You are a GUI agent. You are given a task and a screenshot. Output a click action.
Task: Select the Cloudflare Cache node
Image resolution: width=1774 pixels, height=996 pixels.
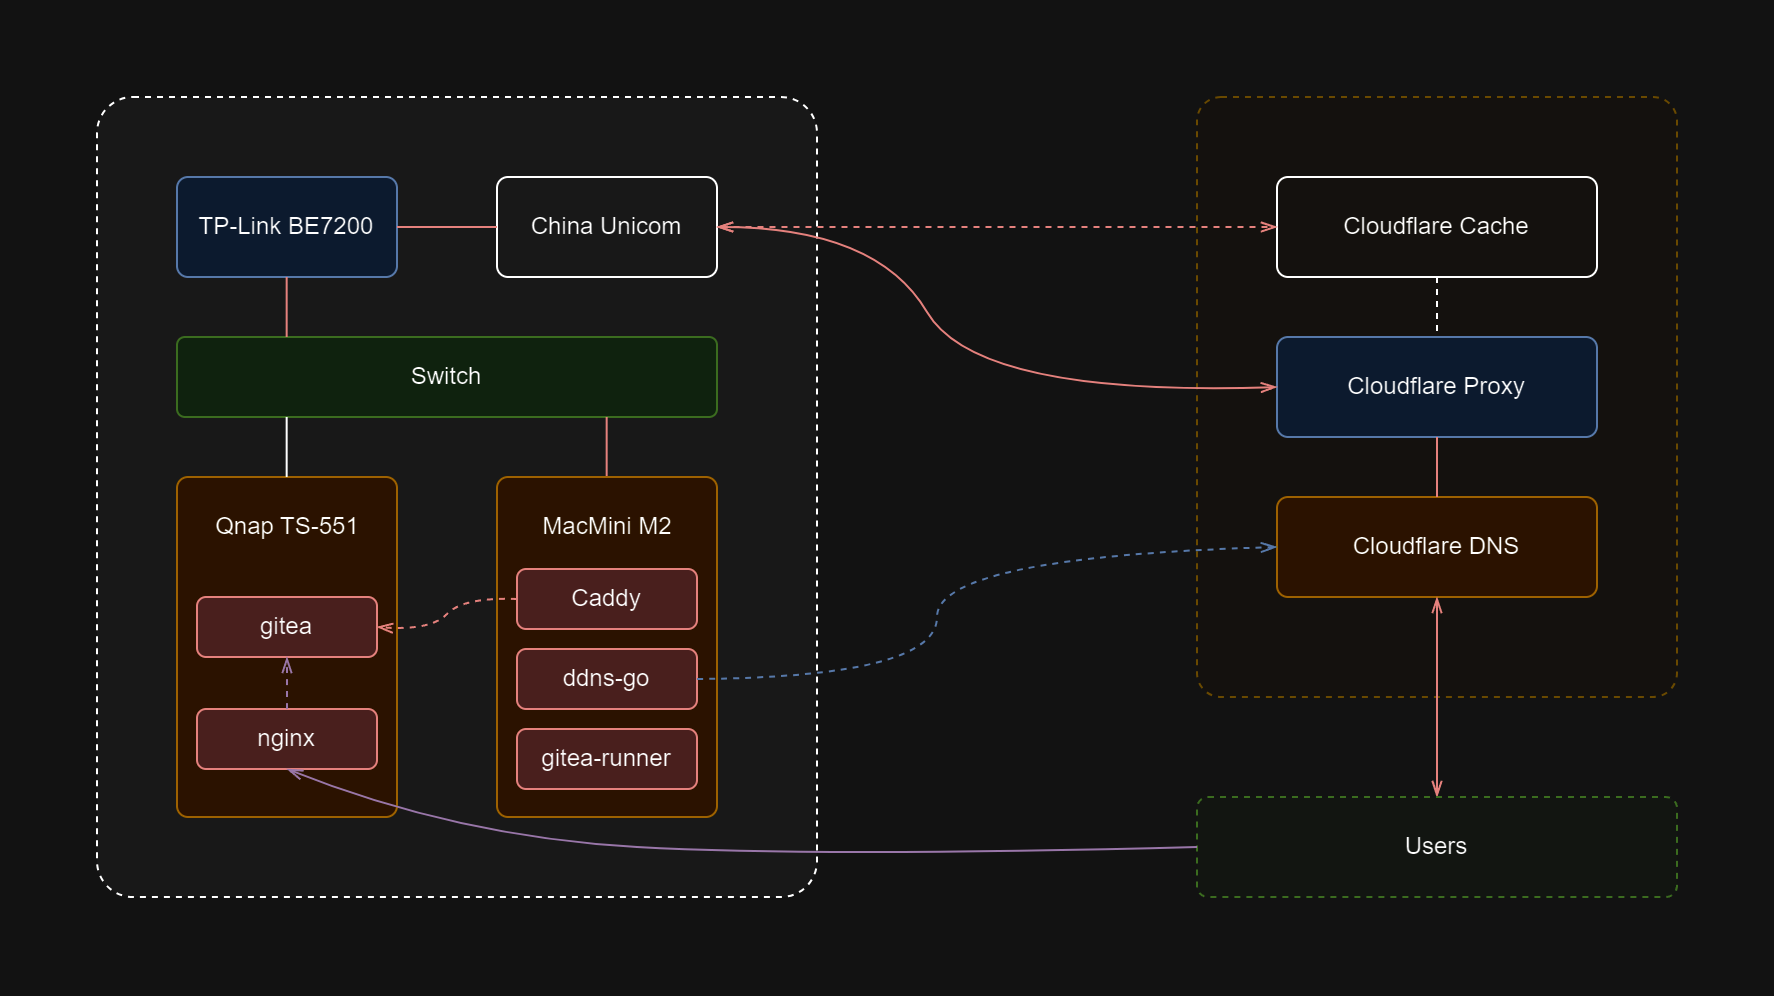pyautogui.click(x=1436, y=227)
